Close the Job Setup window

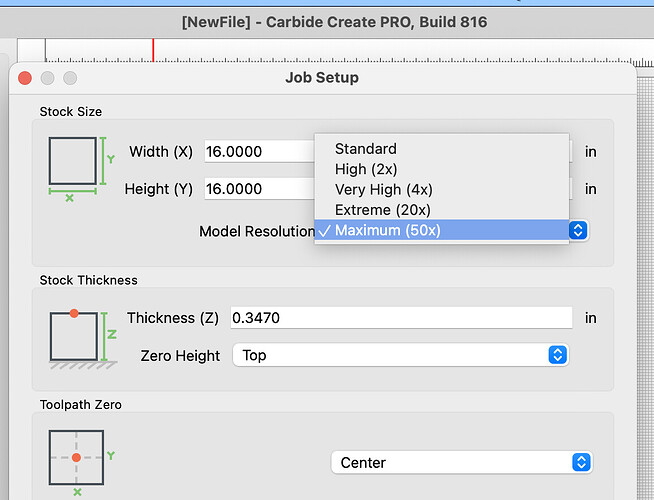25,78
